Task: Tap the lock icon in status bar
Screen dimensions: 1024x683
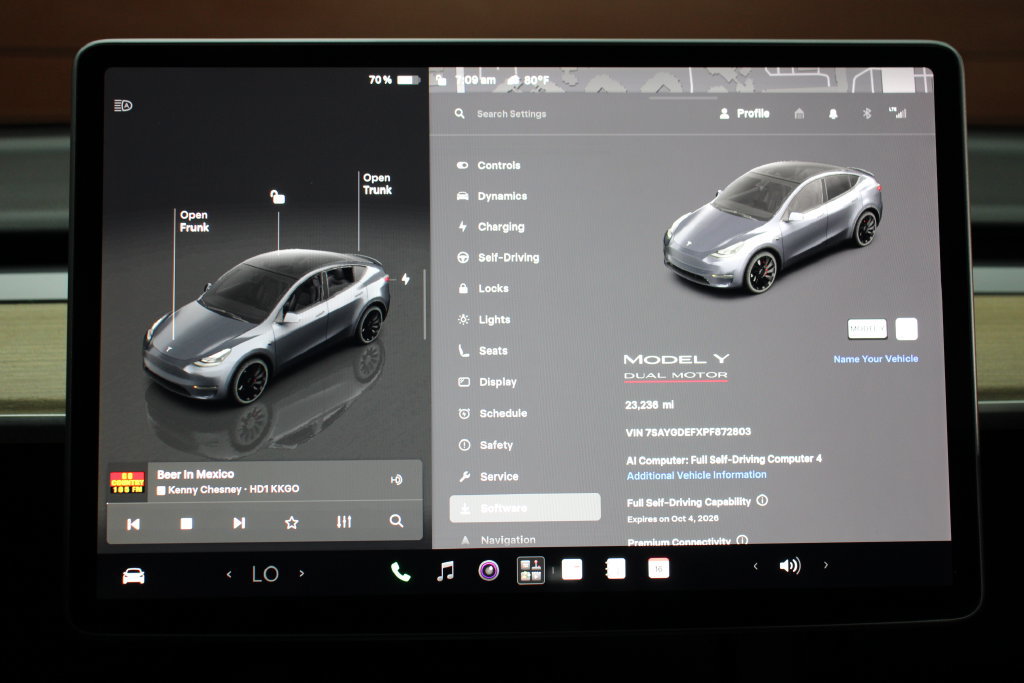Action: point(441,80)
